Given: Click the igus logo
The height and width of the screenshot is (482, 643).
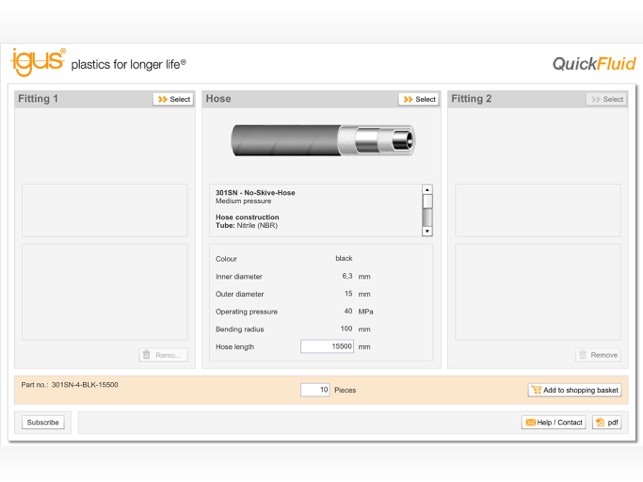Looking at the screenshot, I should coord(38,62).
